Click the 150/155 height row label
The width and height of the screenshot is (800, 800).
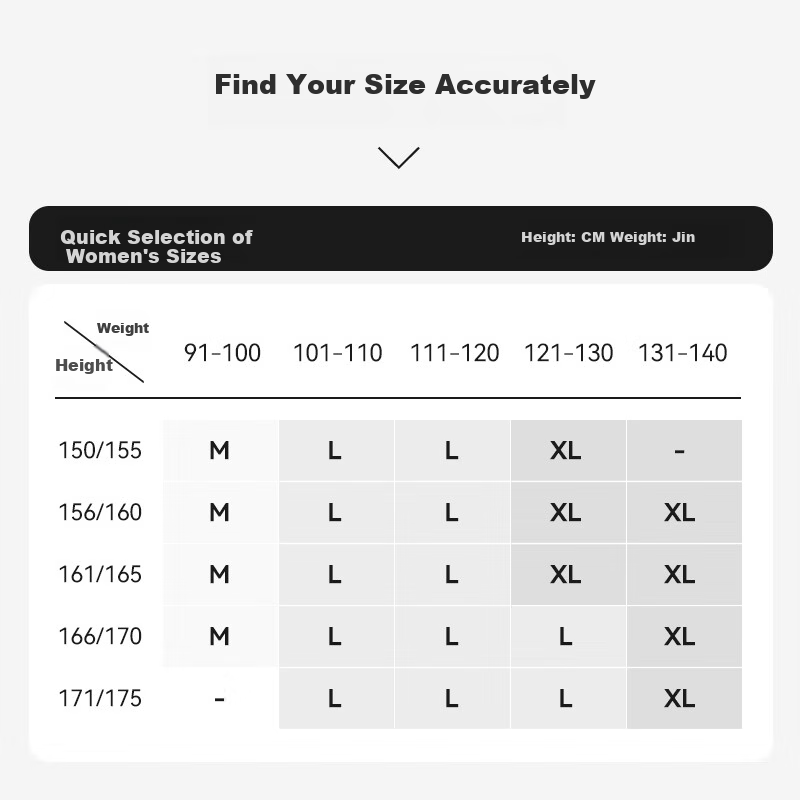click(x=100, y=451)
